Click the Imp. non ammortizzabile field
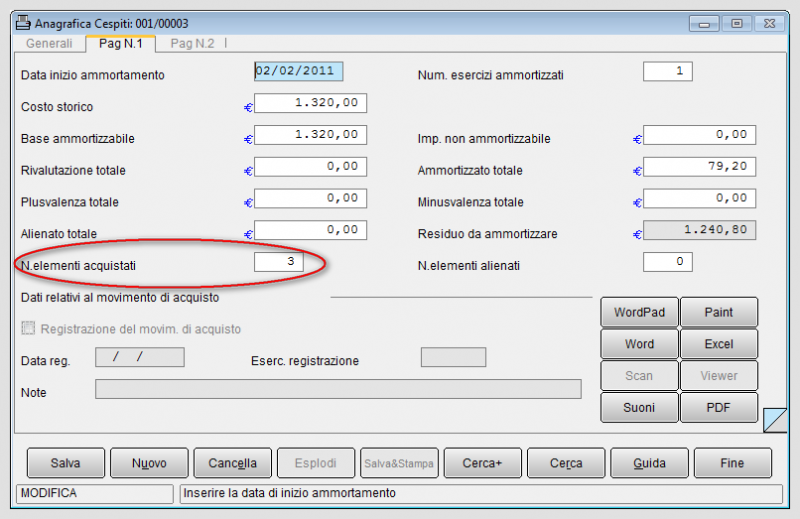 tap(699, 135)
